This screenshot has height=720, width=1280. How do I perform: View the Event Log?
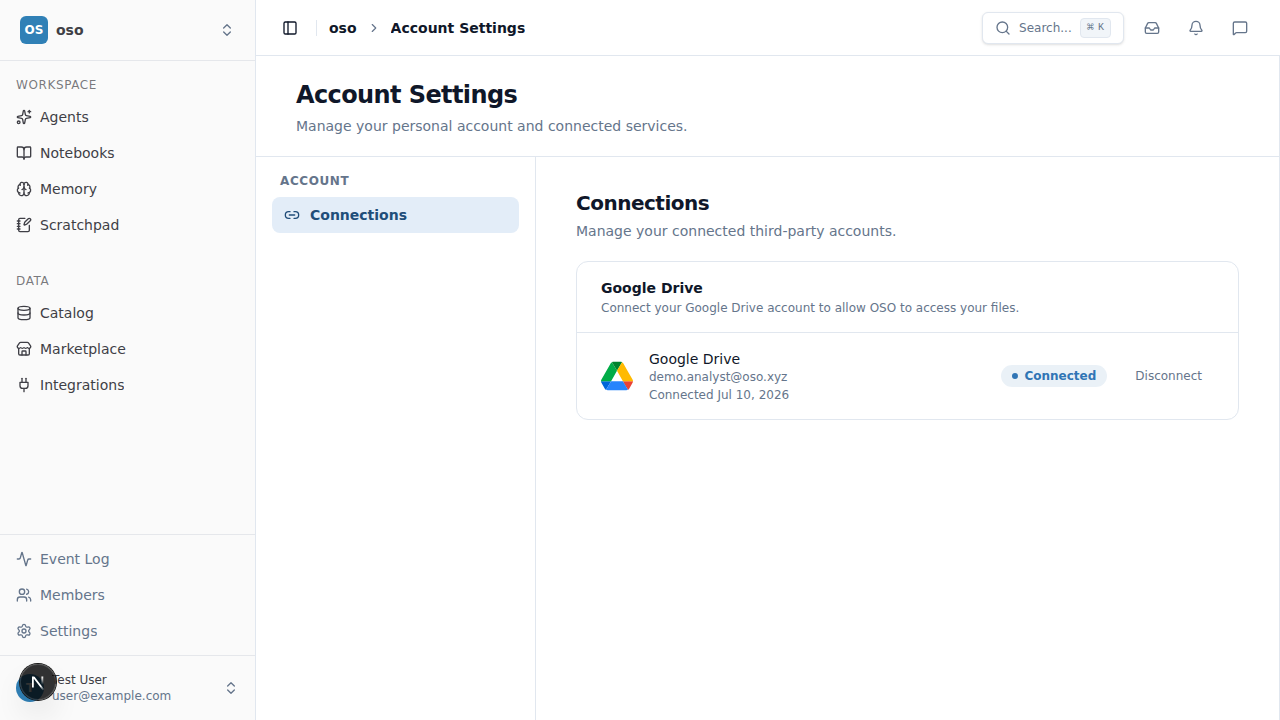pos(128,559)
